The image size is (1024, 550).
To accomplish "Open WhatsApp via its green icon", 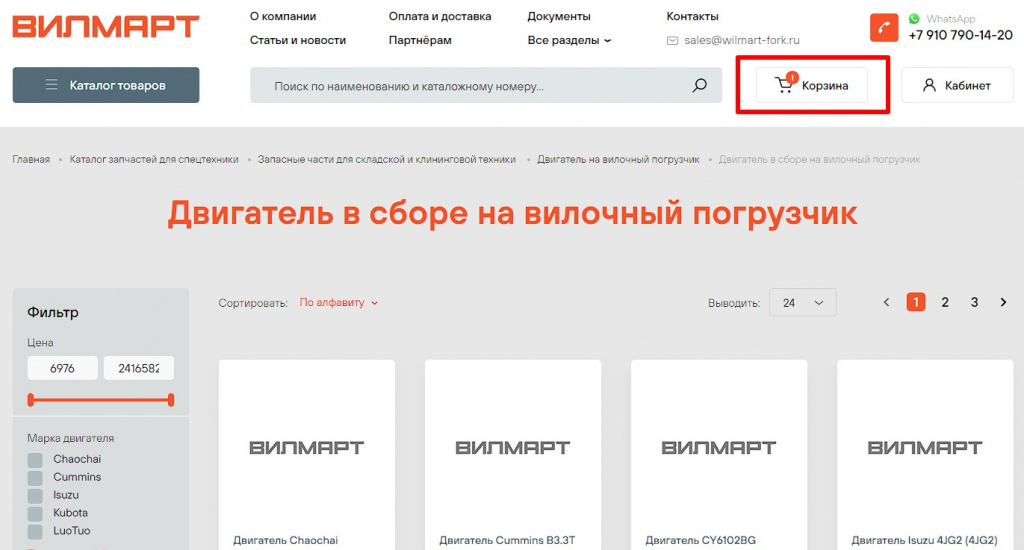I will point(914,19).
